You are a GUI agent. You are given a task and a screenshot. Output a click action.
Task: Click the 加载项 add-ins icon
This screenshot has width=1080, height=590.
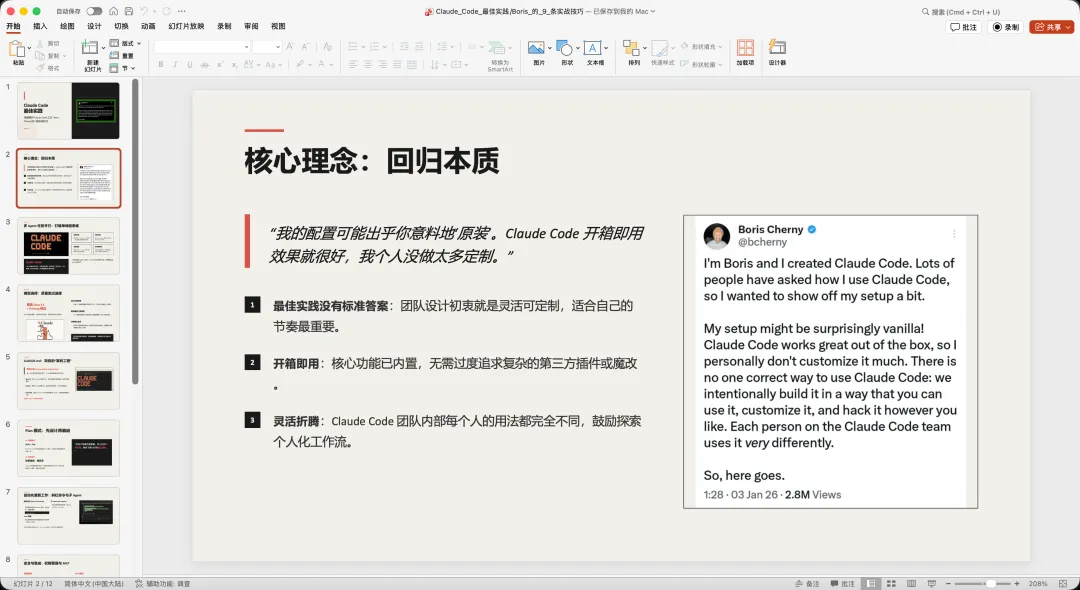(745, 48)
